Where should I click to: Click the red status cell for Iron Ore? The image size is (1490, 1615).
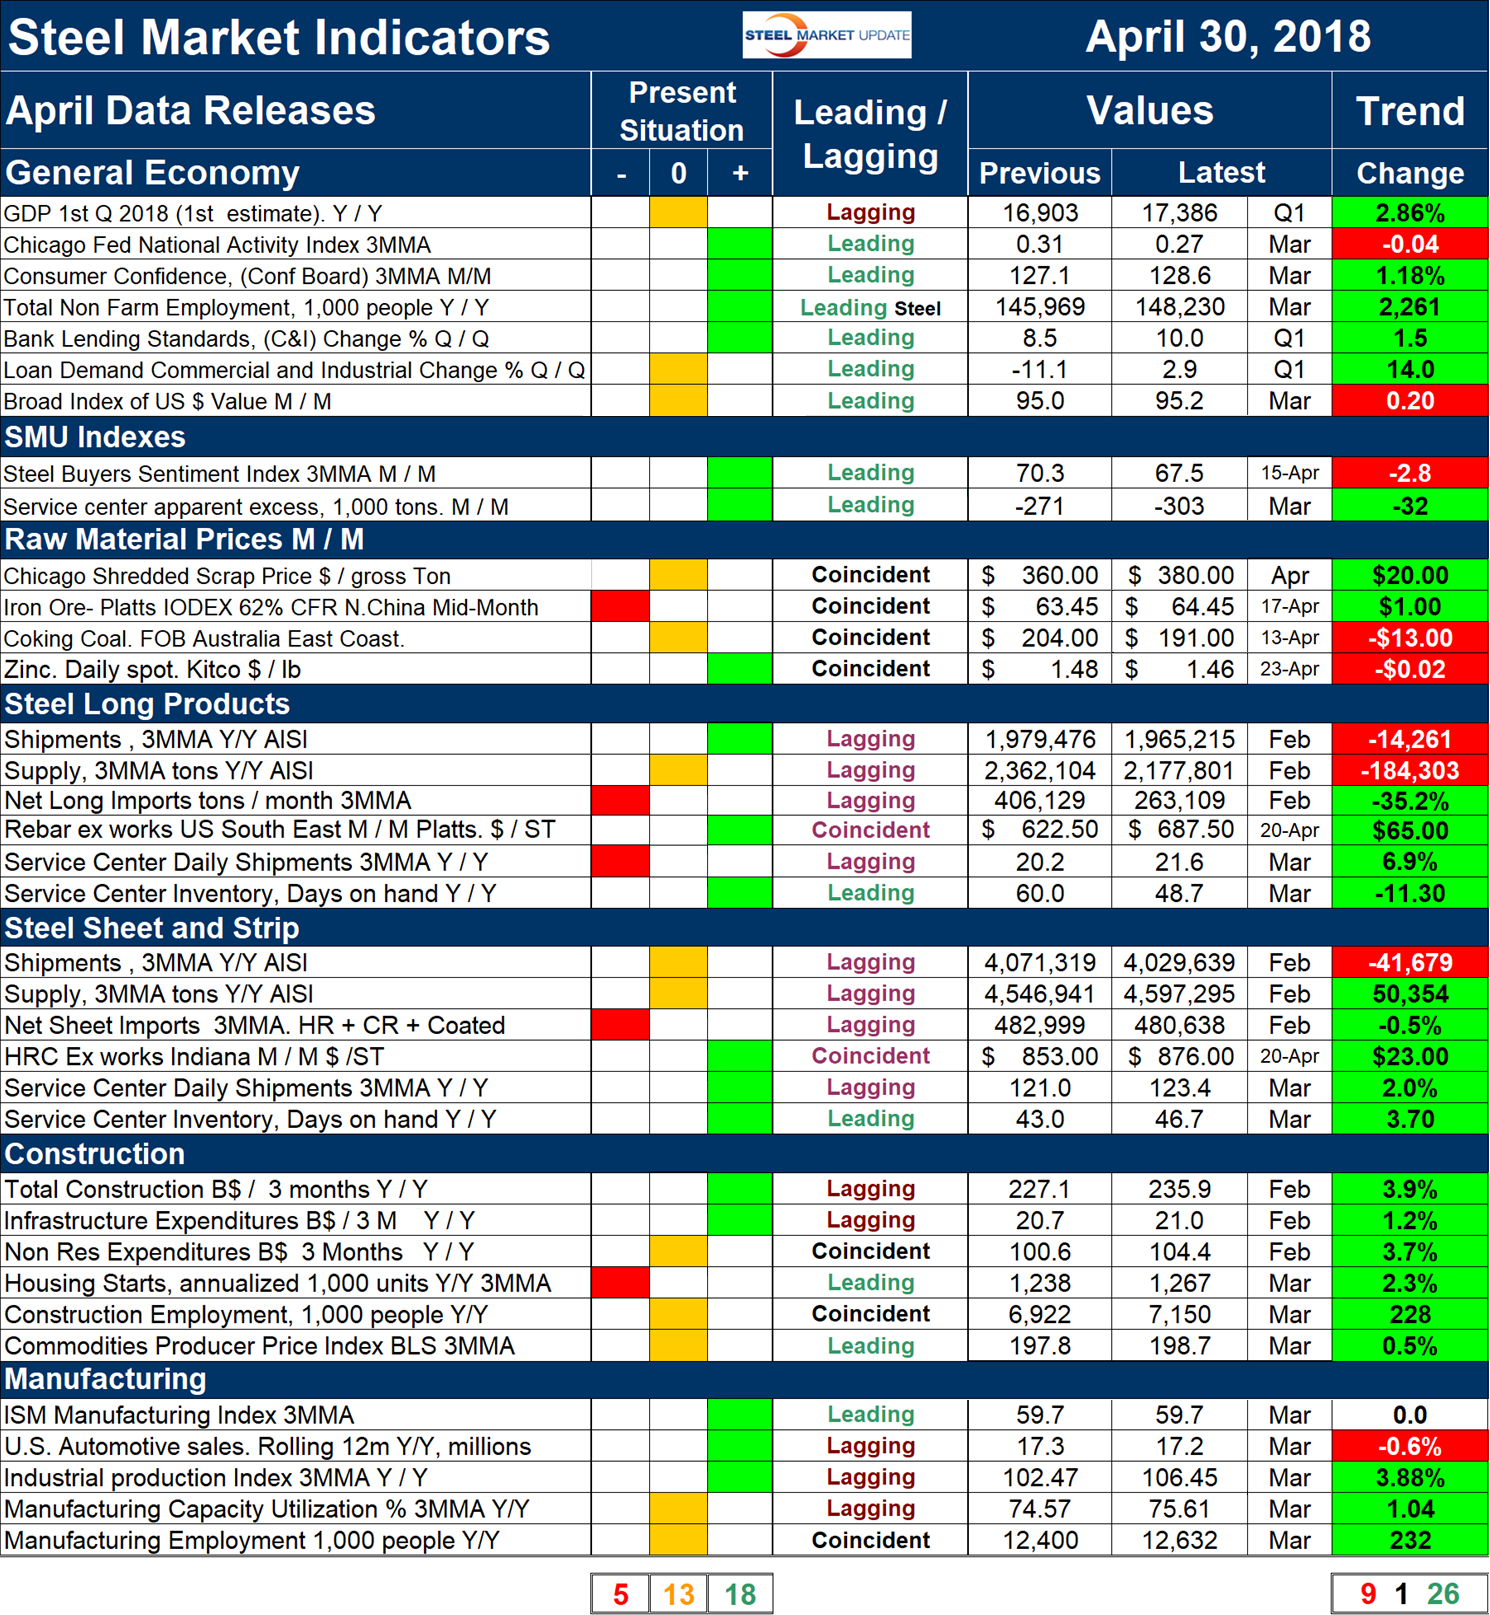[620, 607]
